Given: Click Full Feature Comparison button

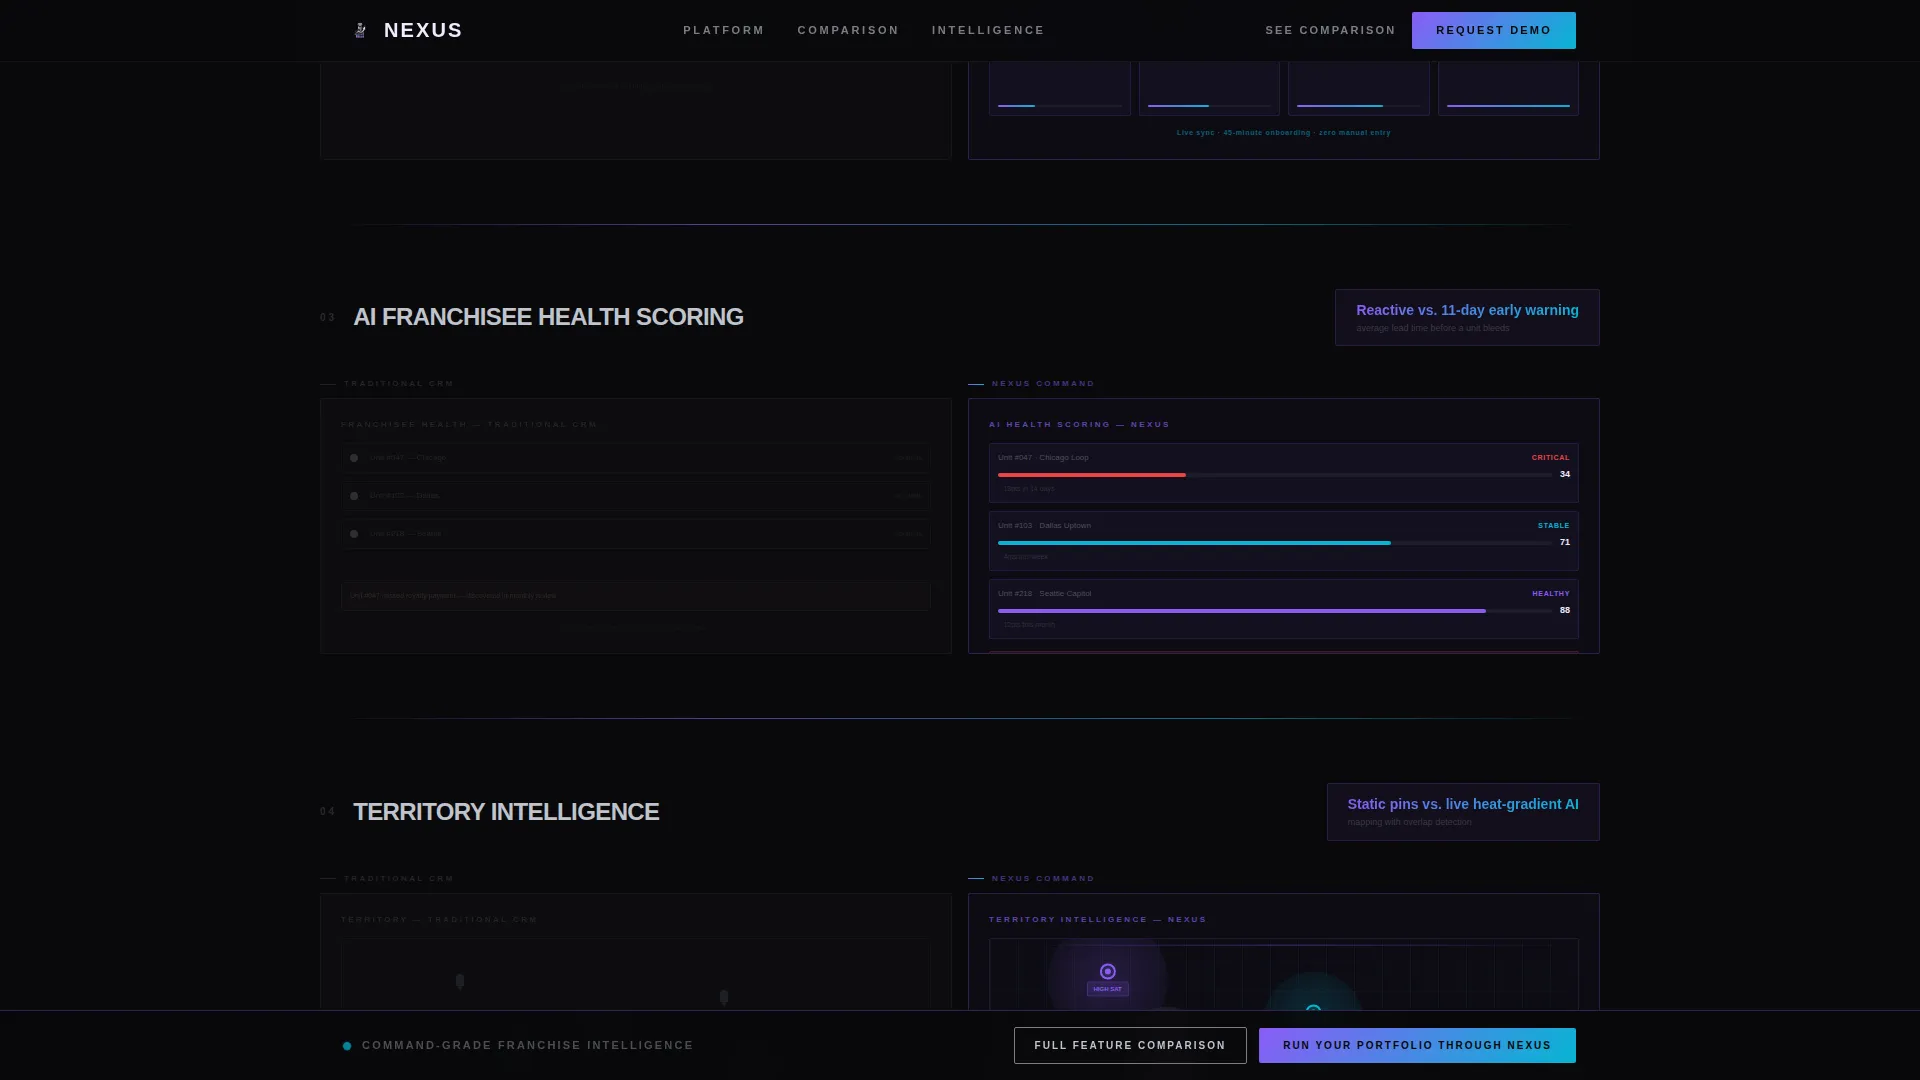Looking at the screenshot, I should tap(1130, 1045).
